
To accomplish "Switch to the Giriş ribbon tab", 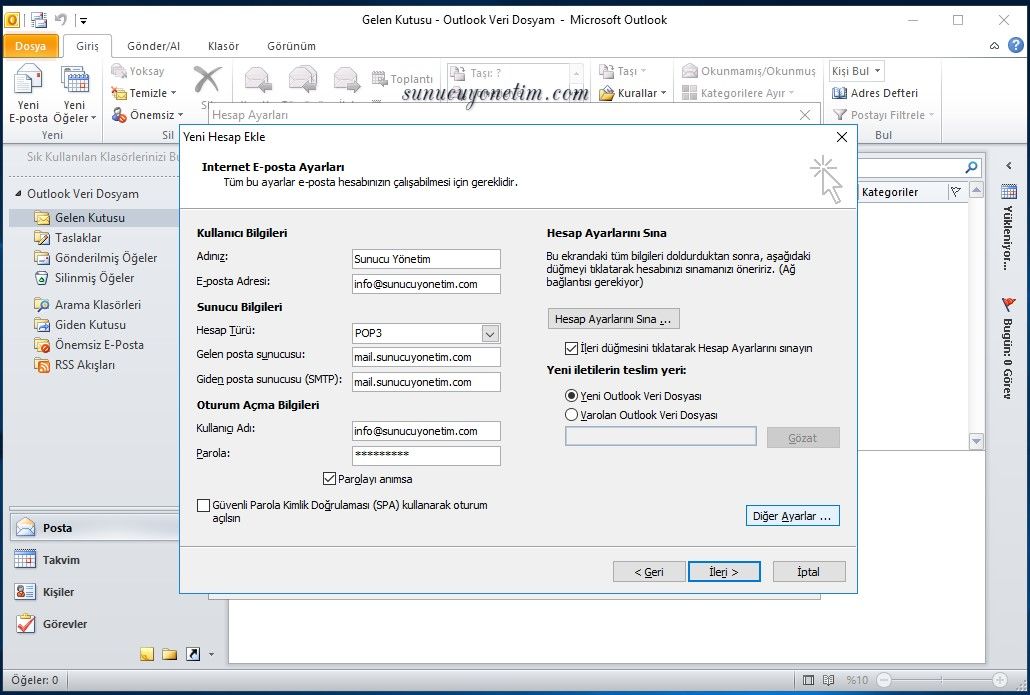I will (x=87, y=46).
